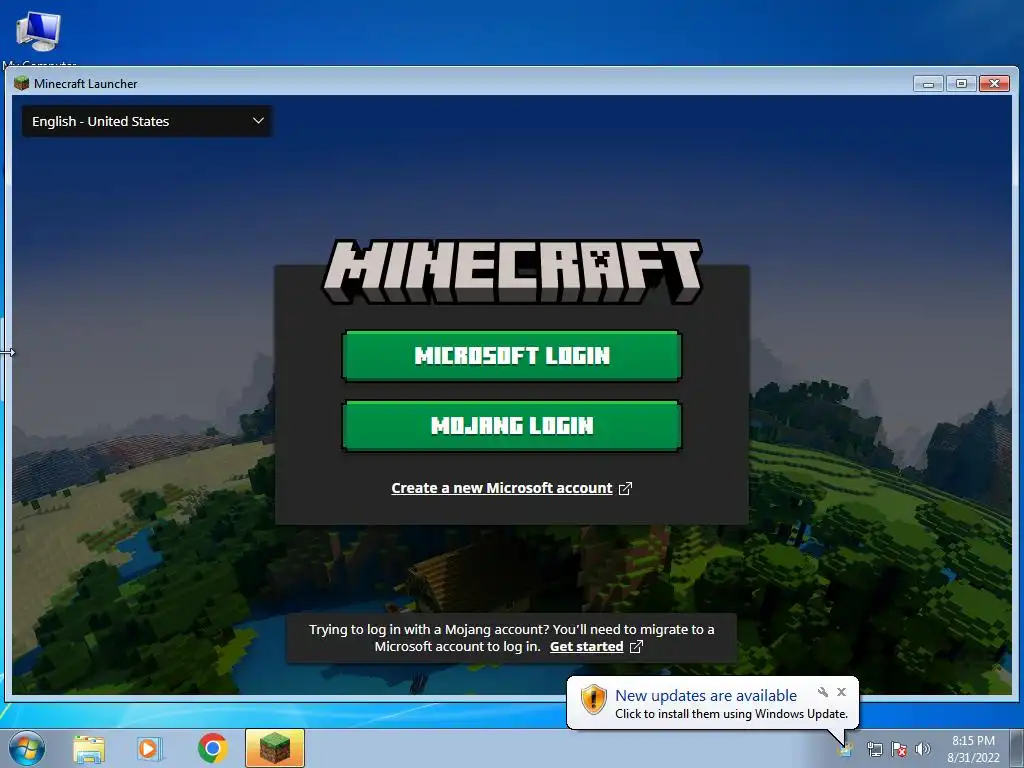The width and height of the screenshot is (1024, 768).
Task: Open Windows Explorer from the taskbar
Action: 89,749
